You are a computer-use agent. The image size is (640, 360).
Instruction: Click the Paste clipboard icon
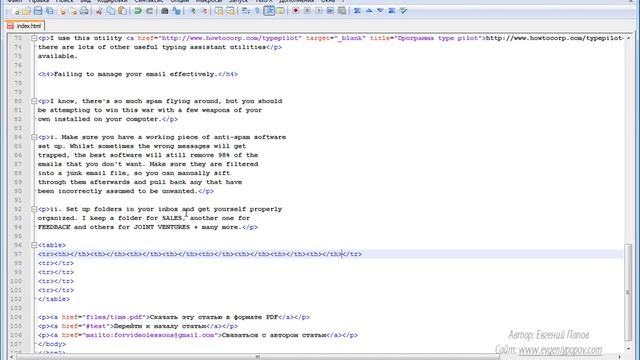122,11
